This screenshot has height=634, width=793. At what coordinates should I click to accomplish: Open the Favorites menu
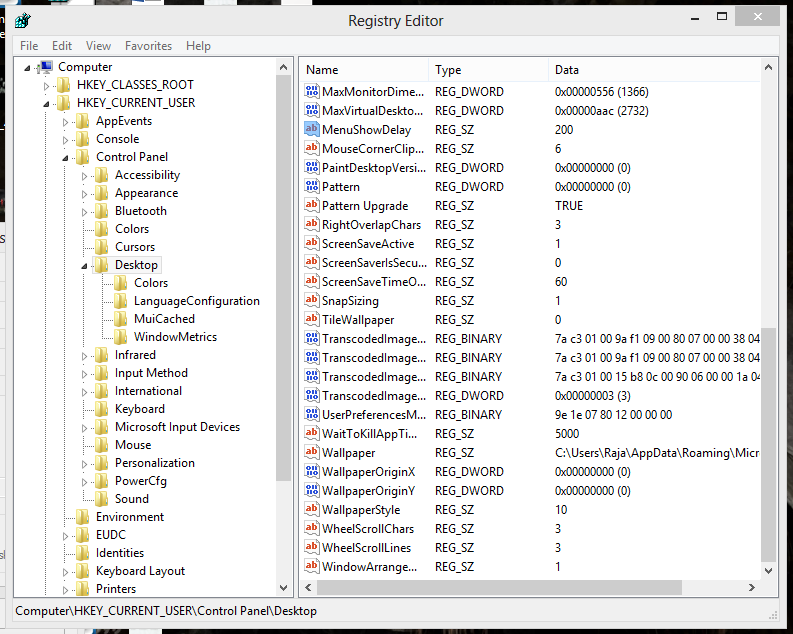point(148,46)
